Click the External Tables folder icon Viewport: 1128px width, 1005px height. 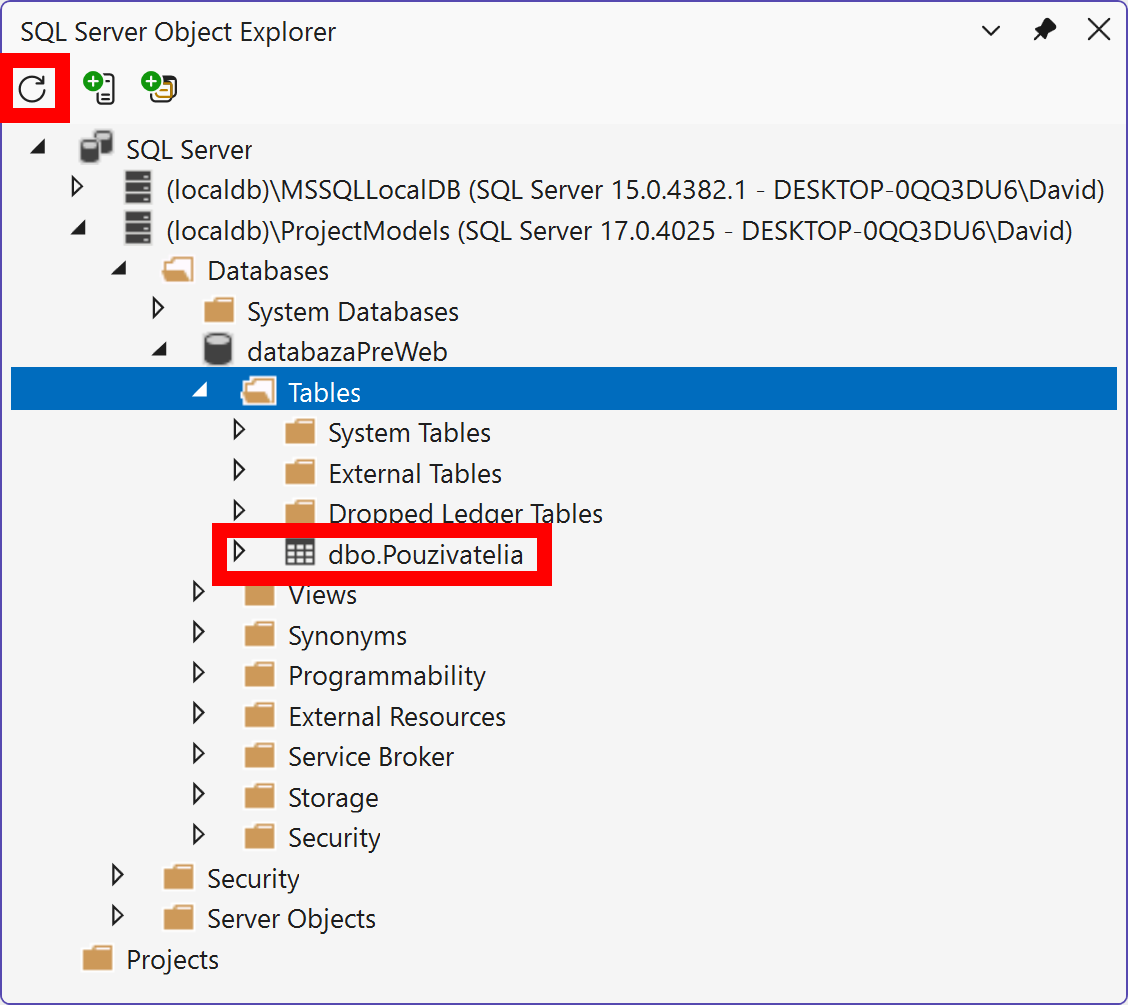pos(300,472)
